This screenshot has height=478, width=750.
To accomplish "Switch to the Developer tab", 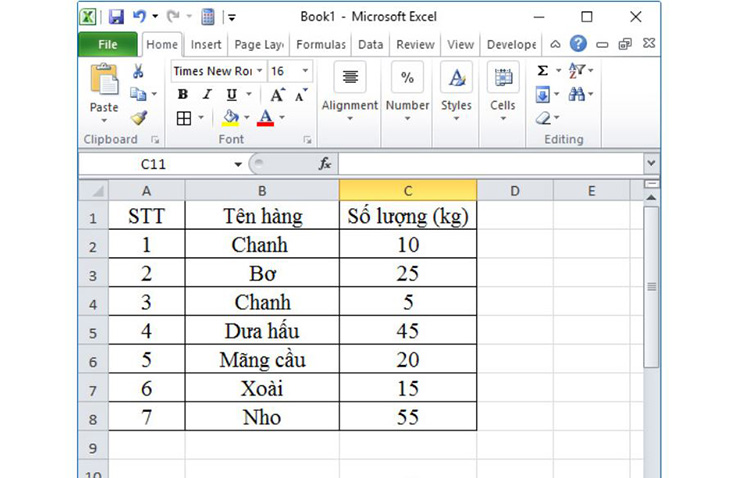I will 511,44.
